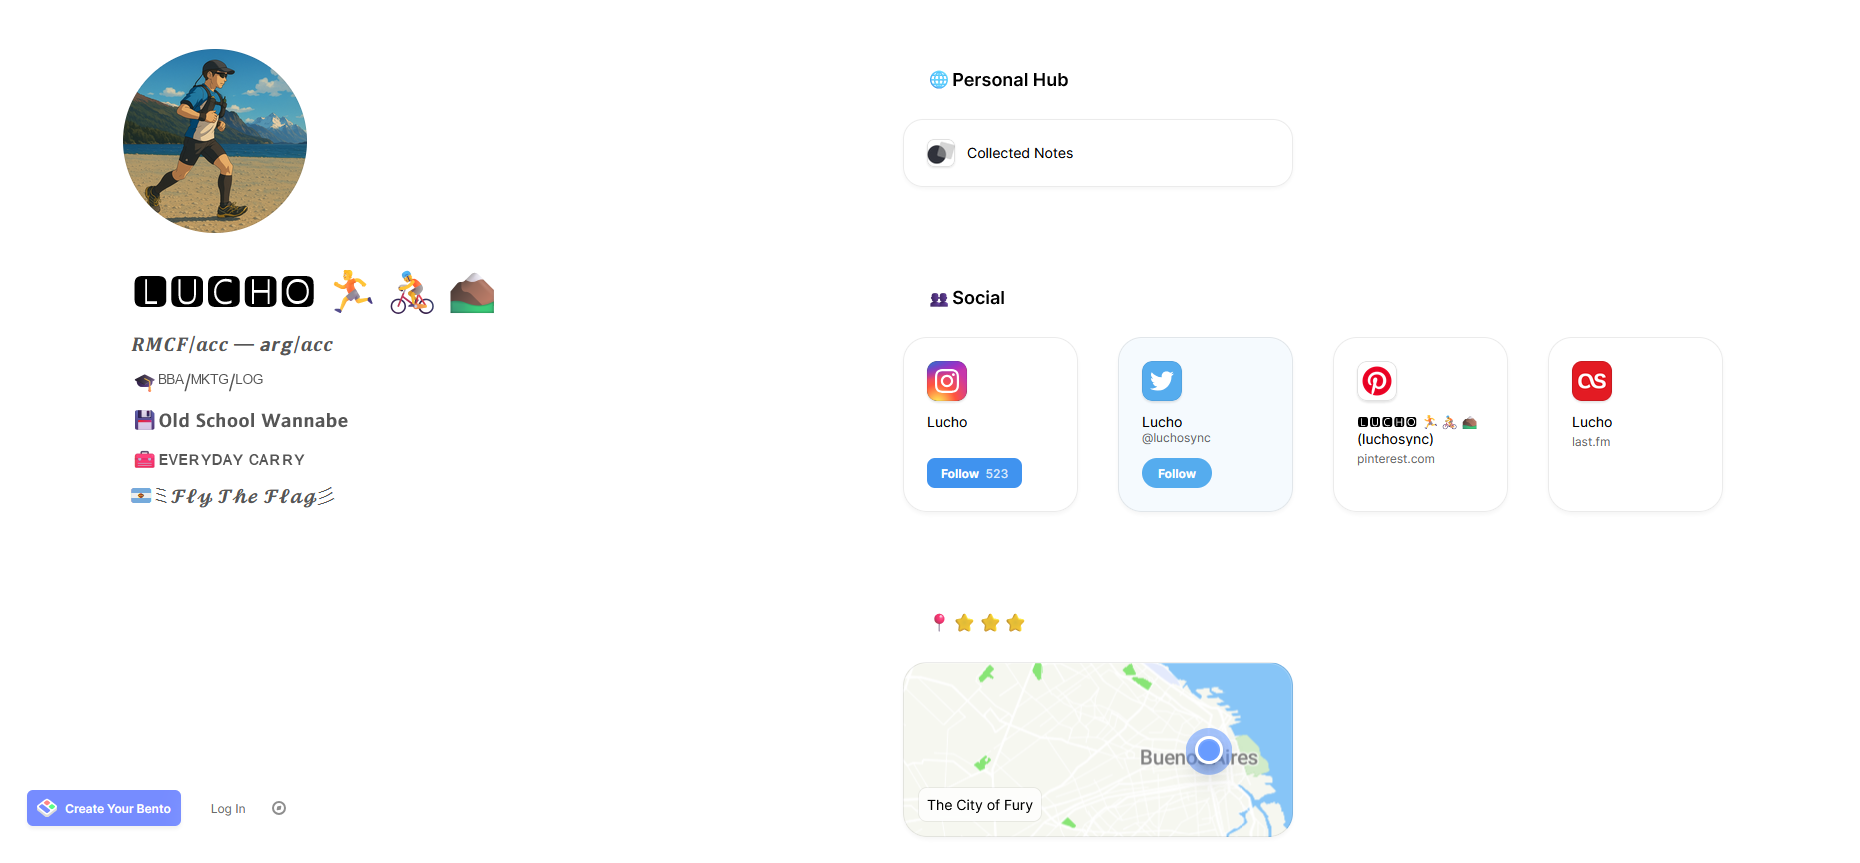This screenshot has width=1860, height=863.
Task: Click Create Your Bento button
Action: [x=104, y=808]
